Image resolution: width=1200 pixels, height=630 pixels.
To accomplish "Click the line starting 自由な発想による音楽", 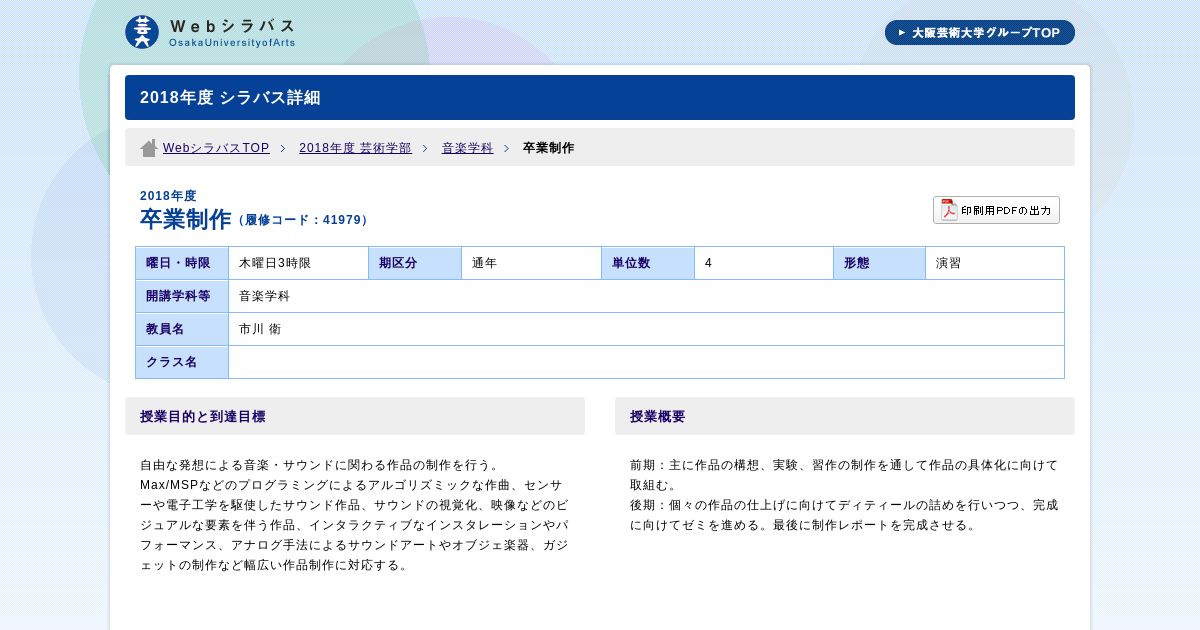I will [319, 465].
